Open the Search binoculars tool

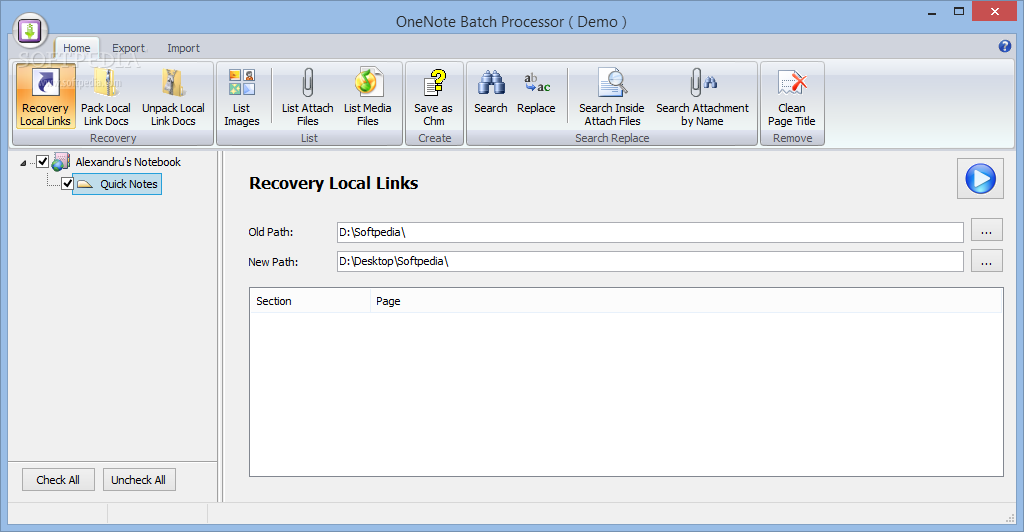490,91
